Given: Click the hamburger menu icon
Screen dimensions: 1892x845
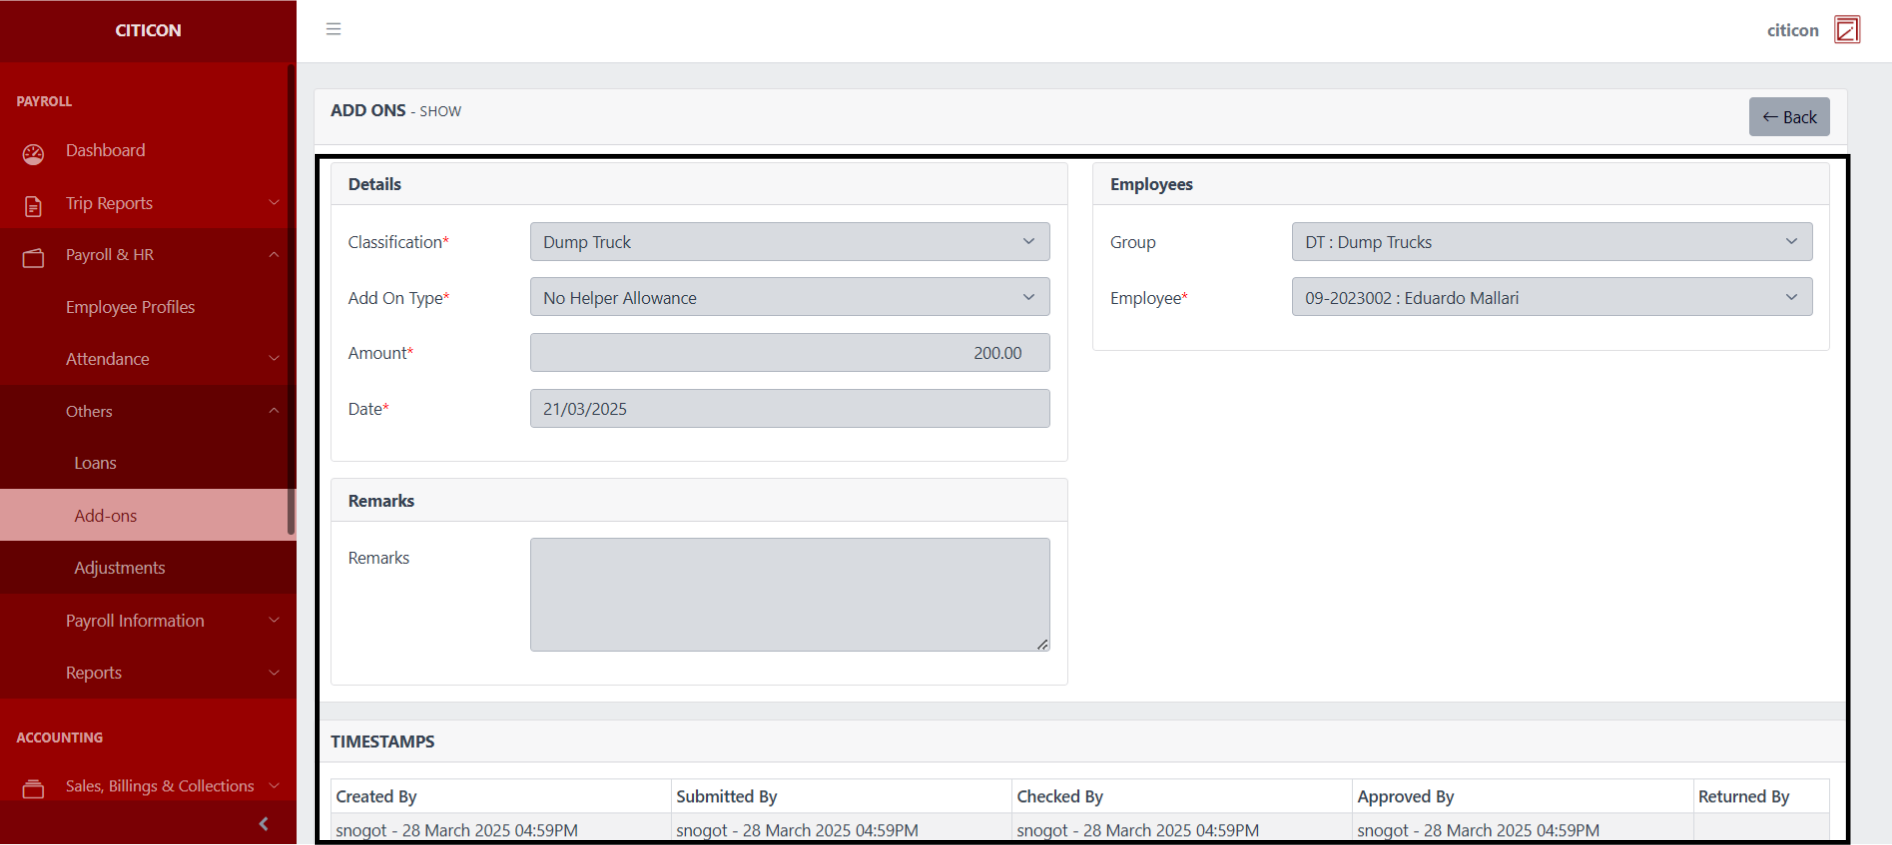Looking at the screenshot, I should tap(333, 29).
